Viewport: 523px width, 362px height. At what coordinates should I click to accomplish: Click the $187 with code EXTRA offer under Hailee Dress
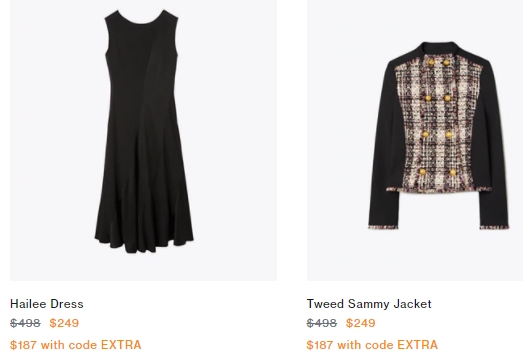[76, 345]
